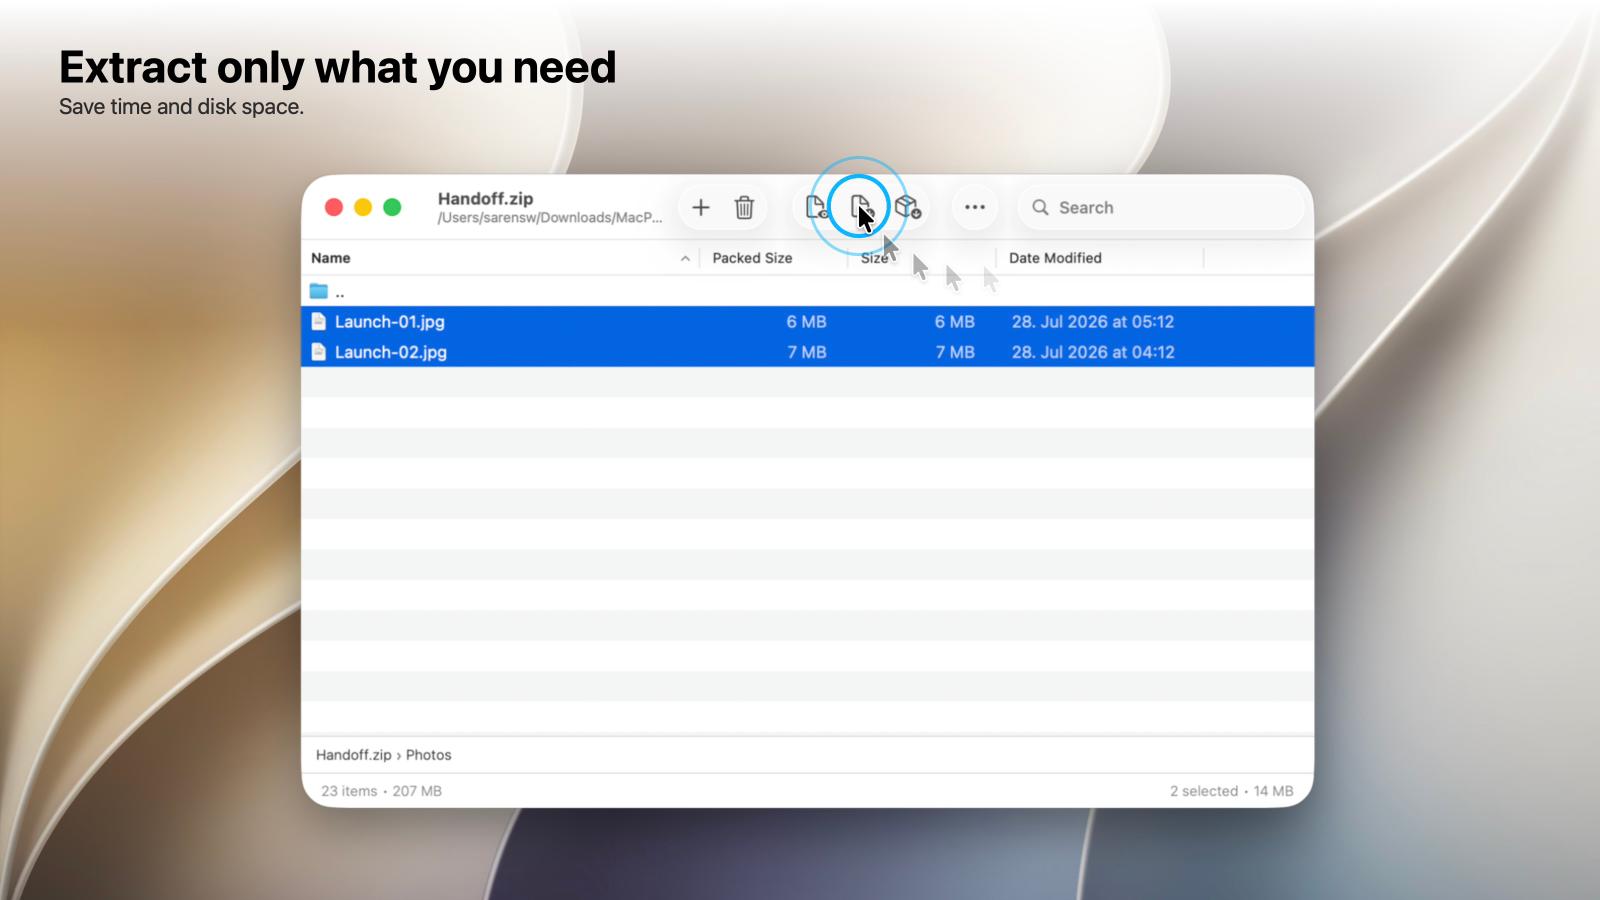Screen dimensions: 1600x900
Task: Click the Packed Size value of Launch-02.jpg
Action: [806, 352]
